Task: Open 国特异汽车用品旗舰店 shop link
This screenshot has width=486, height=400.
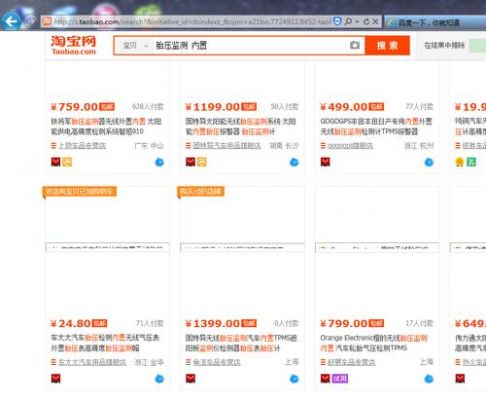Action: point(227,146)
